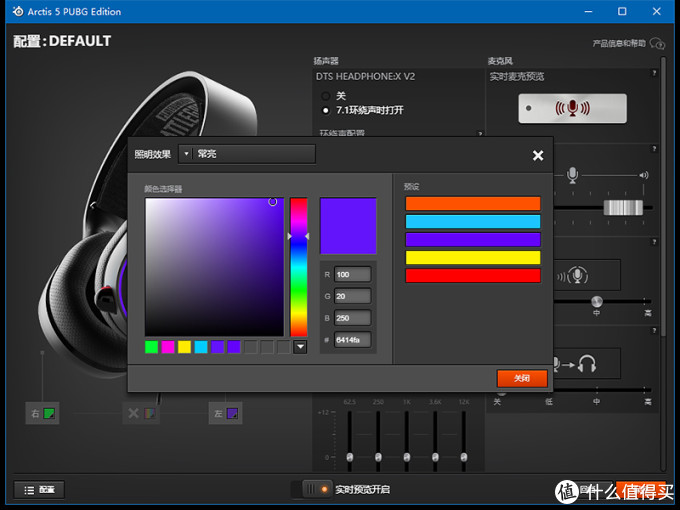Pick the green saved color swatch
The width and height of the screenshot is (680, 510).
click(151, 347)
